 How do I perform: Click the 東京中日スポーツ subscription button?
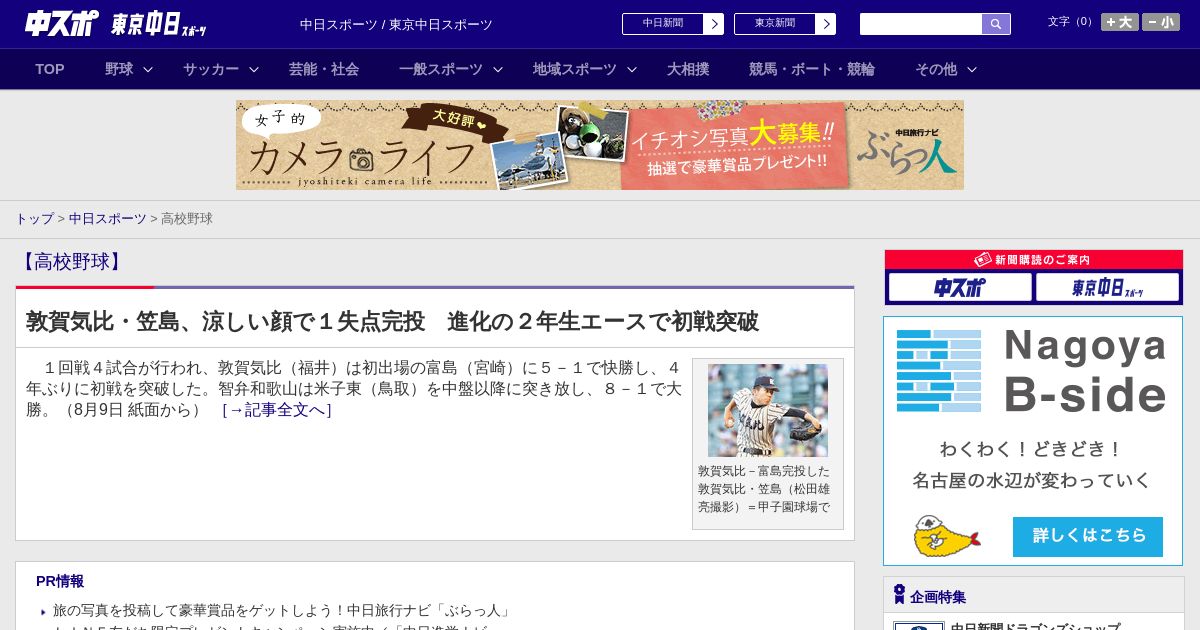(1107, 288)
